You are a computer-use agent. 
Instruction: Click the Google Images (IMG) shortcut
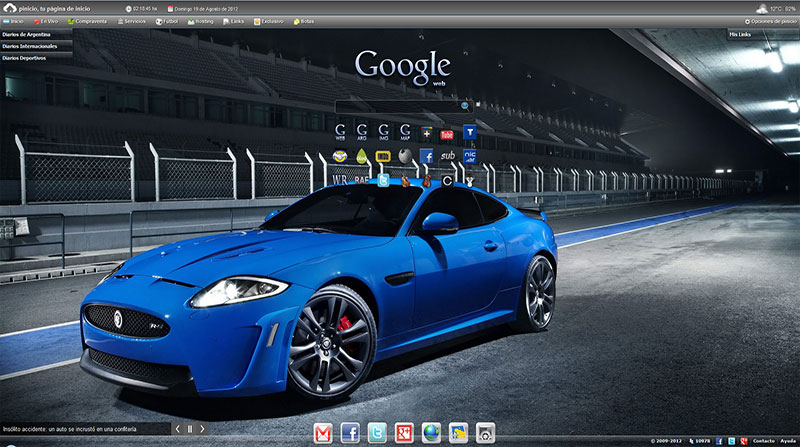tap(383, 132)
